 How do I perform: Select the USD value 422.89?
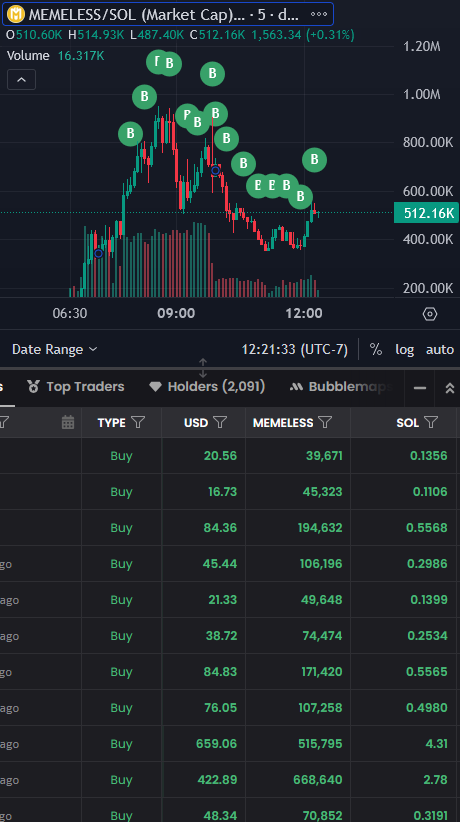(217, 780)
